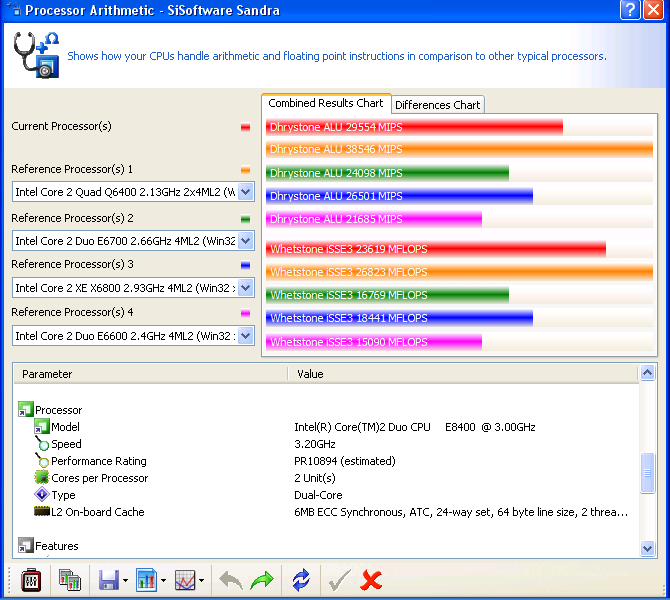Image resolution: width=670 pixels, height=600 pixels.
Task: Select the 6MB ECC Synchronous cache value
Action: pos(461,512)
